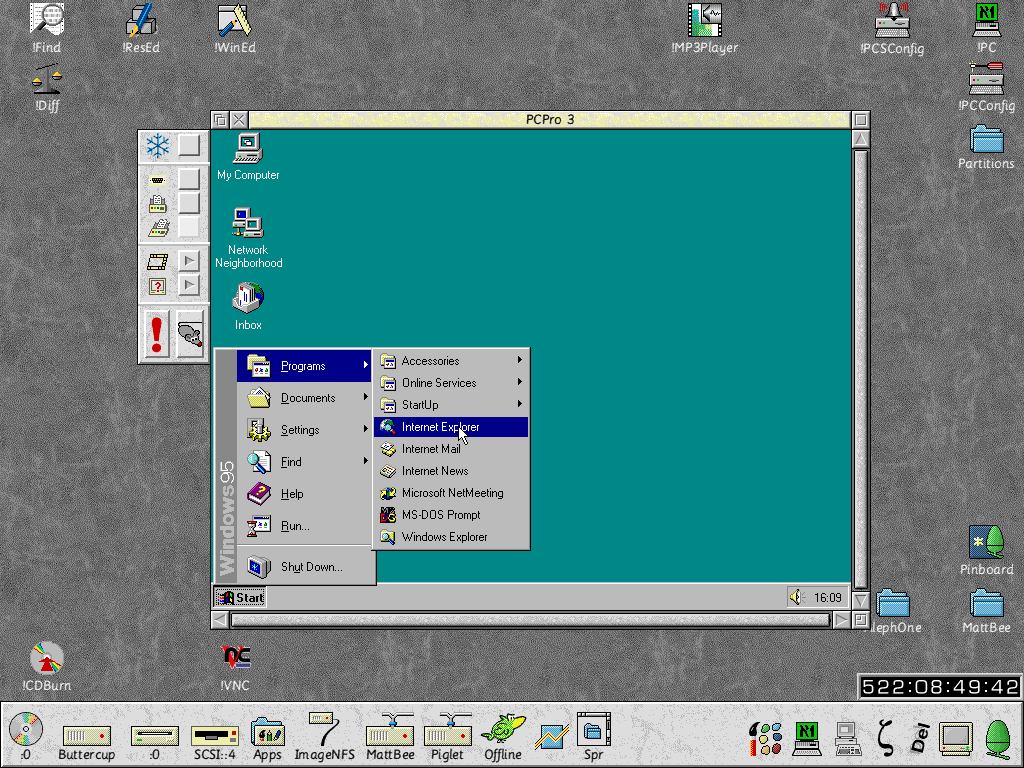
Task: Open Help from the Start menu
Action: point(304,494)
